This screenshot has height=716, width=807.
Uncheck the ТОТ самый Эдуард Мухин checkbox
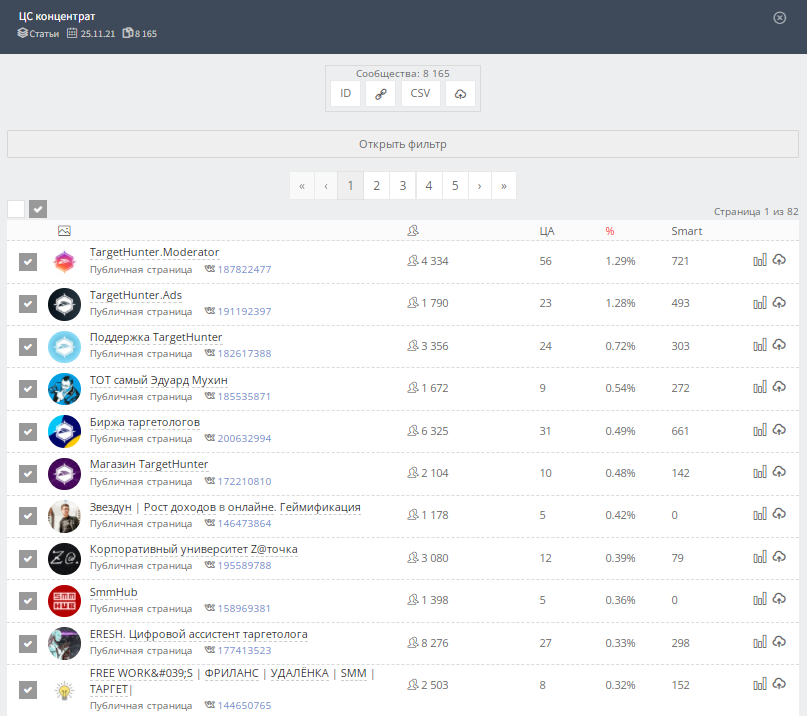click(x=28, y=389)
